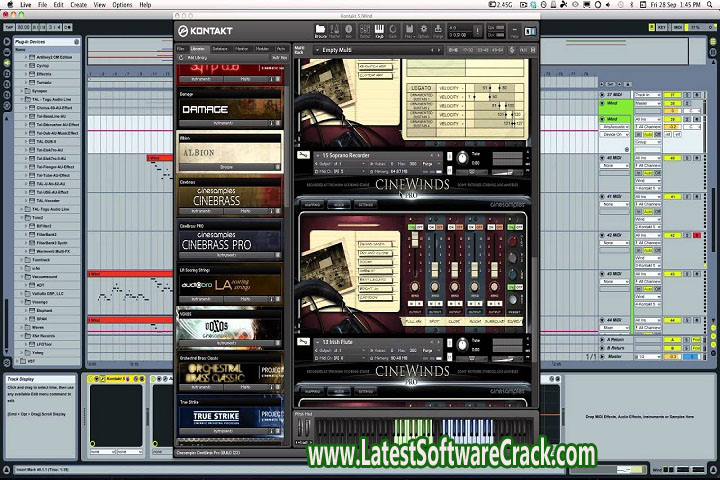720x480 pixels.
Task: Open the Kontakt Browse panel icon
Action: pos(320,31)
